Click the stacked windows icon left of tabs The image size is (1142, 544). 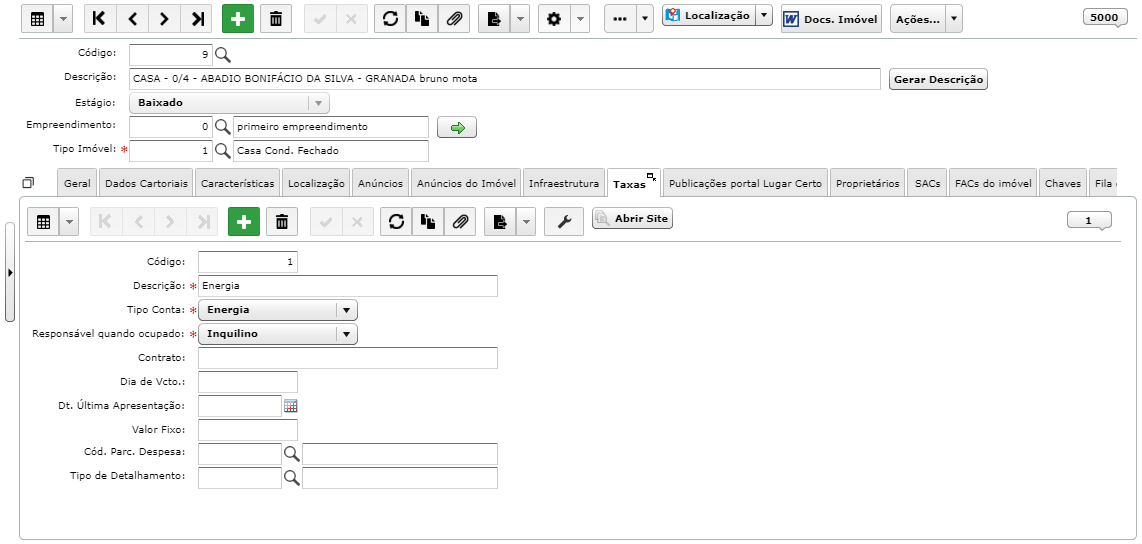click(28, 182)
